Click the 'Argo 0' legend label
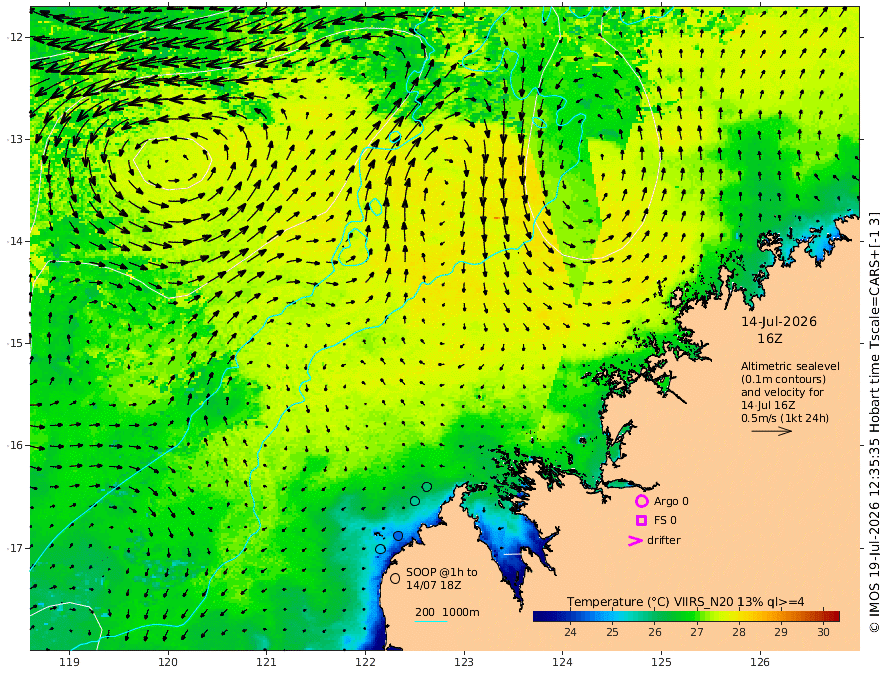The width and height of the screenshot is (880, 680). pos(671,501)
